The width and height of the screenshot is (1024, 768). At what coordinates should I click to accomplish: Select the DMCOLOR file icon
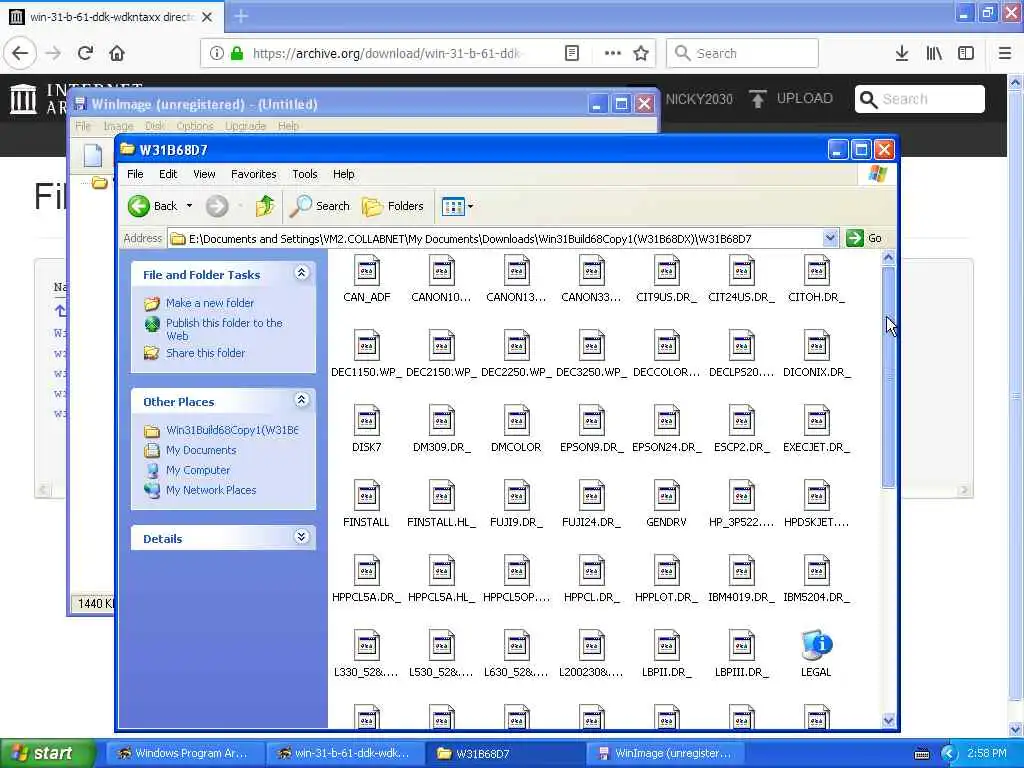point(517,421)
